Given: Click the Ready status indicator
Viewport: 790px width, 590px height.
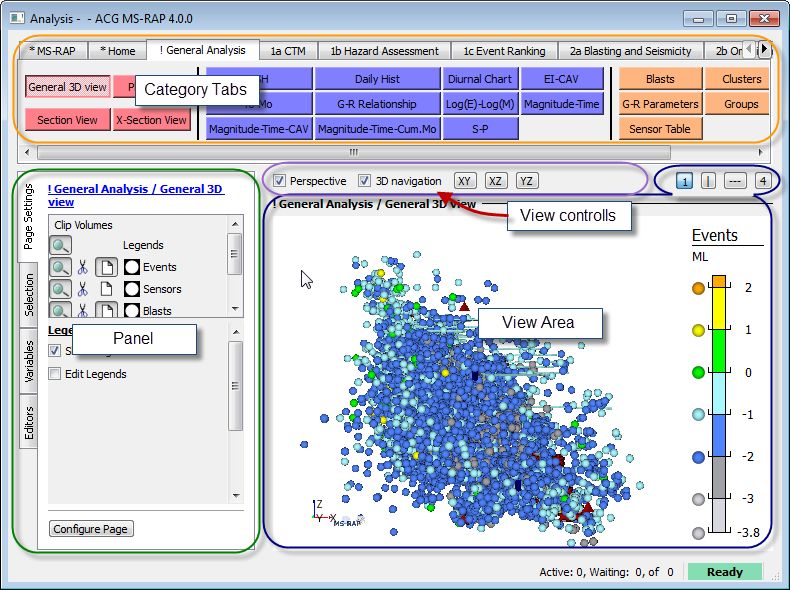Looking at the screenshot, I should (x=725, y=572).
